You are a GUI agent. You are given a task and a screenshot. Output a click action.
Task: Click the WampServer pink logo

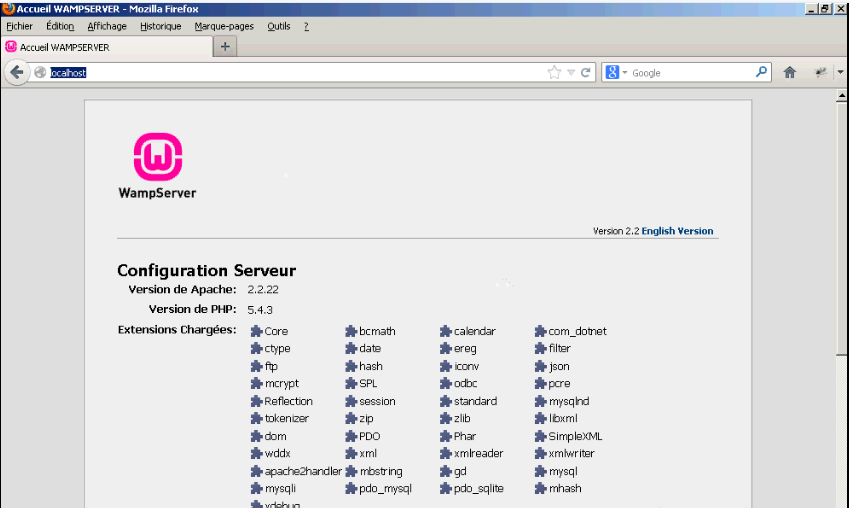pyautogui.click(x=158, y=157)
